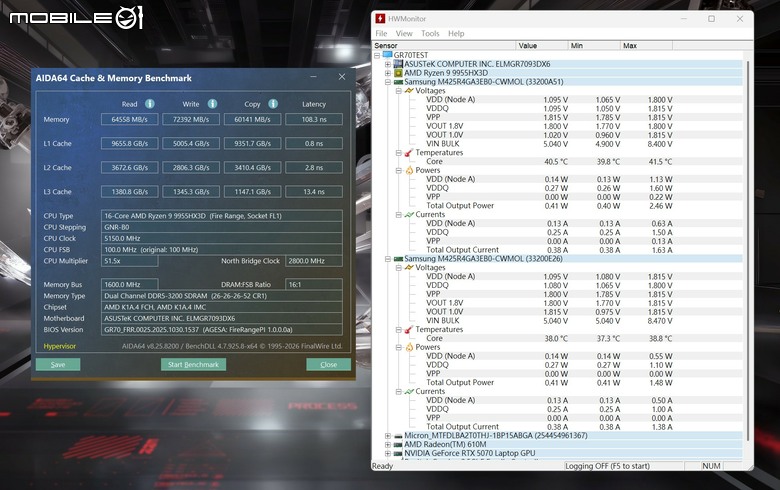Viewport: 780px width, 490px height.
Task: Collapse the GR70TEST root node
Action: pyautogui.click(x=377, y=55)
